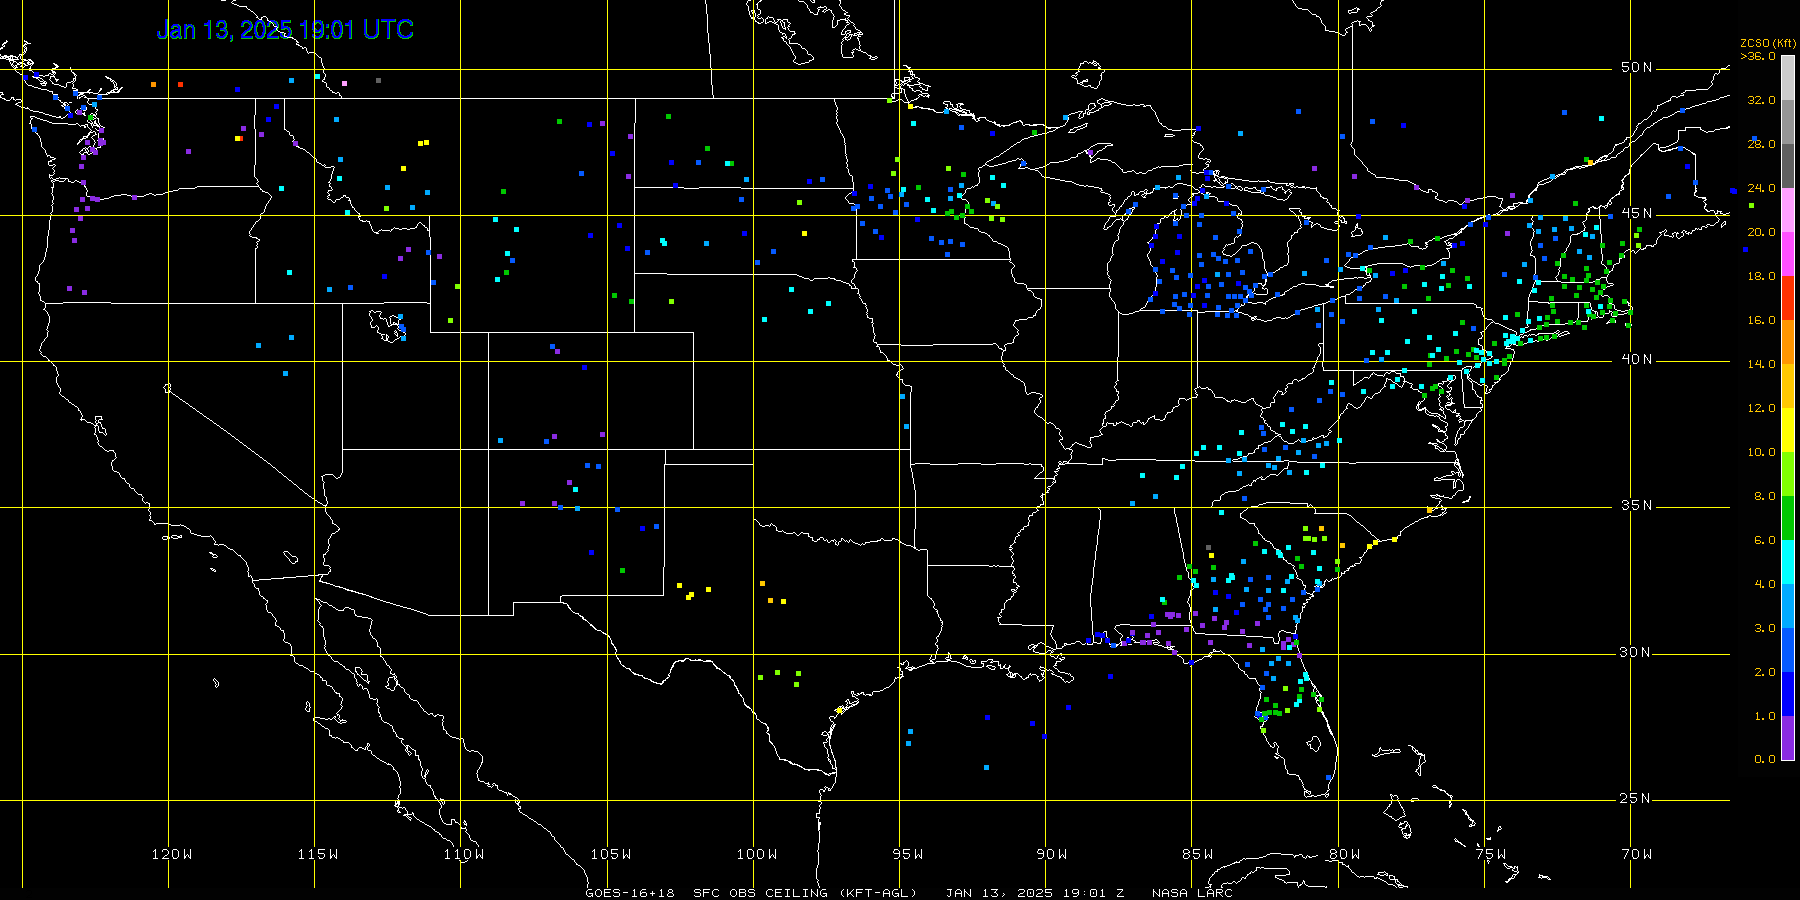Select the '6.0' legend value

(x=1765, y=540)
